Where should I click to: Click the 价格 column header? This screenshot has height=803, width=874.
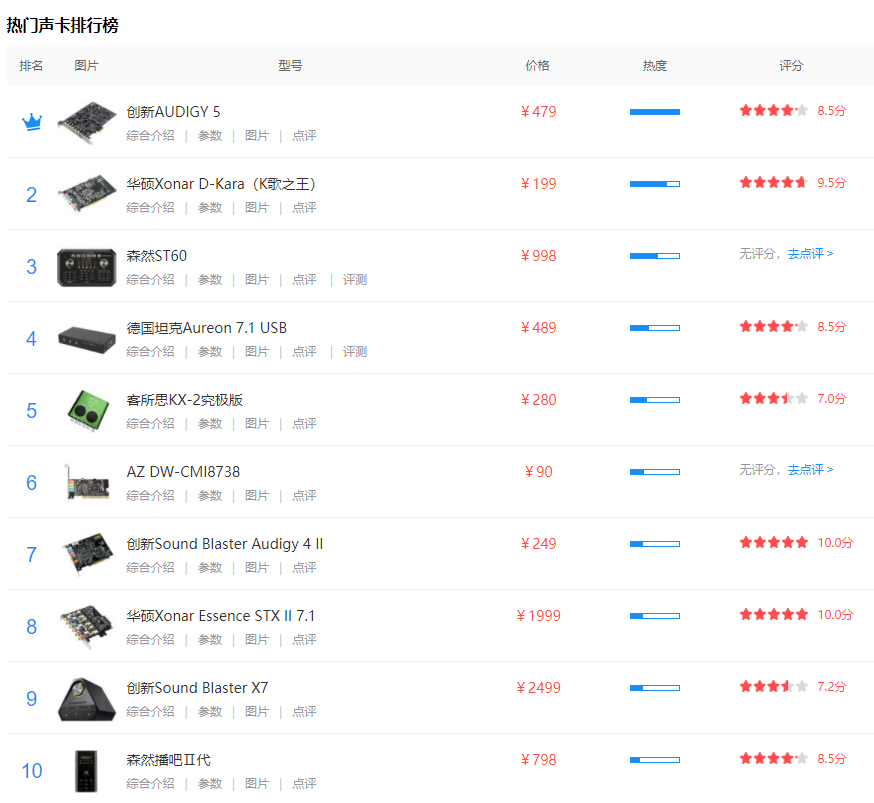537,66
